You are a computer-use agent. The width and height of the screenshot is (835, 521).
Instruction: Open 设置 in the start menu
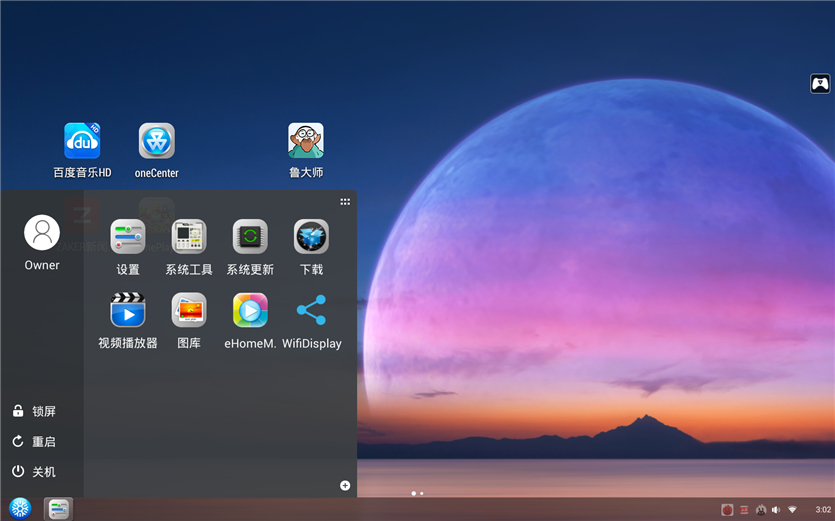pos(128,237)
